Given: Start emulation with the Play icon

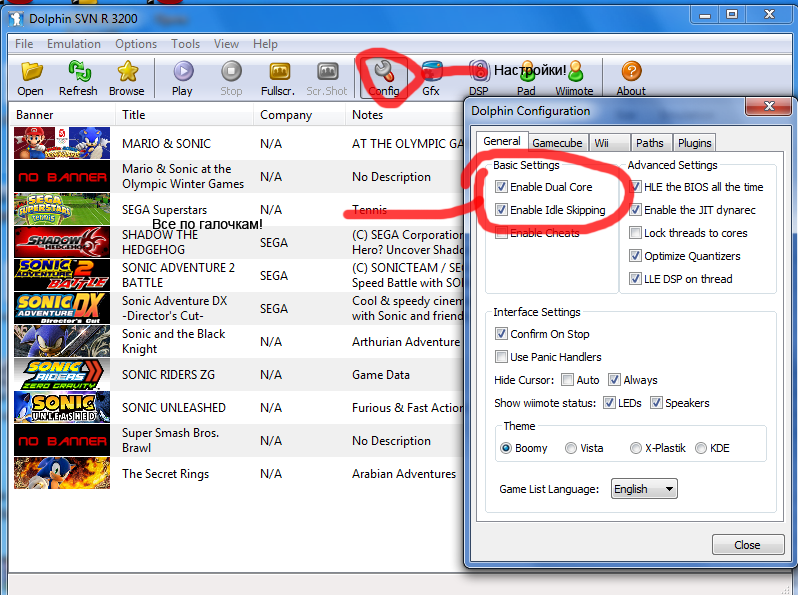Looking at the screenshot, I should click(183, 71).
